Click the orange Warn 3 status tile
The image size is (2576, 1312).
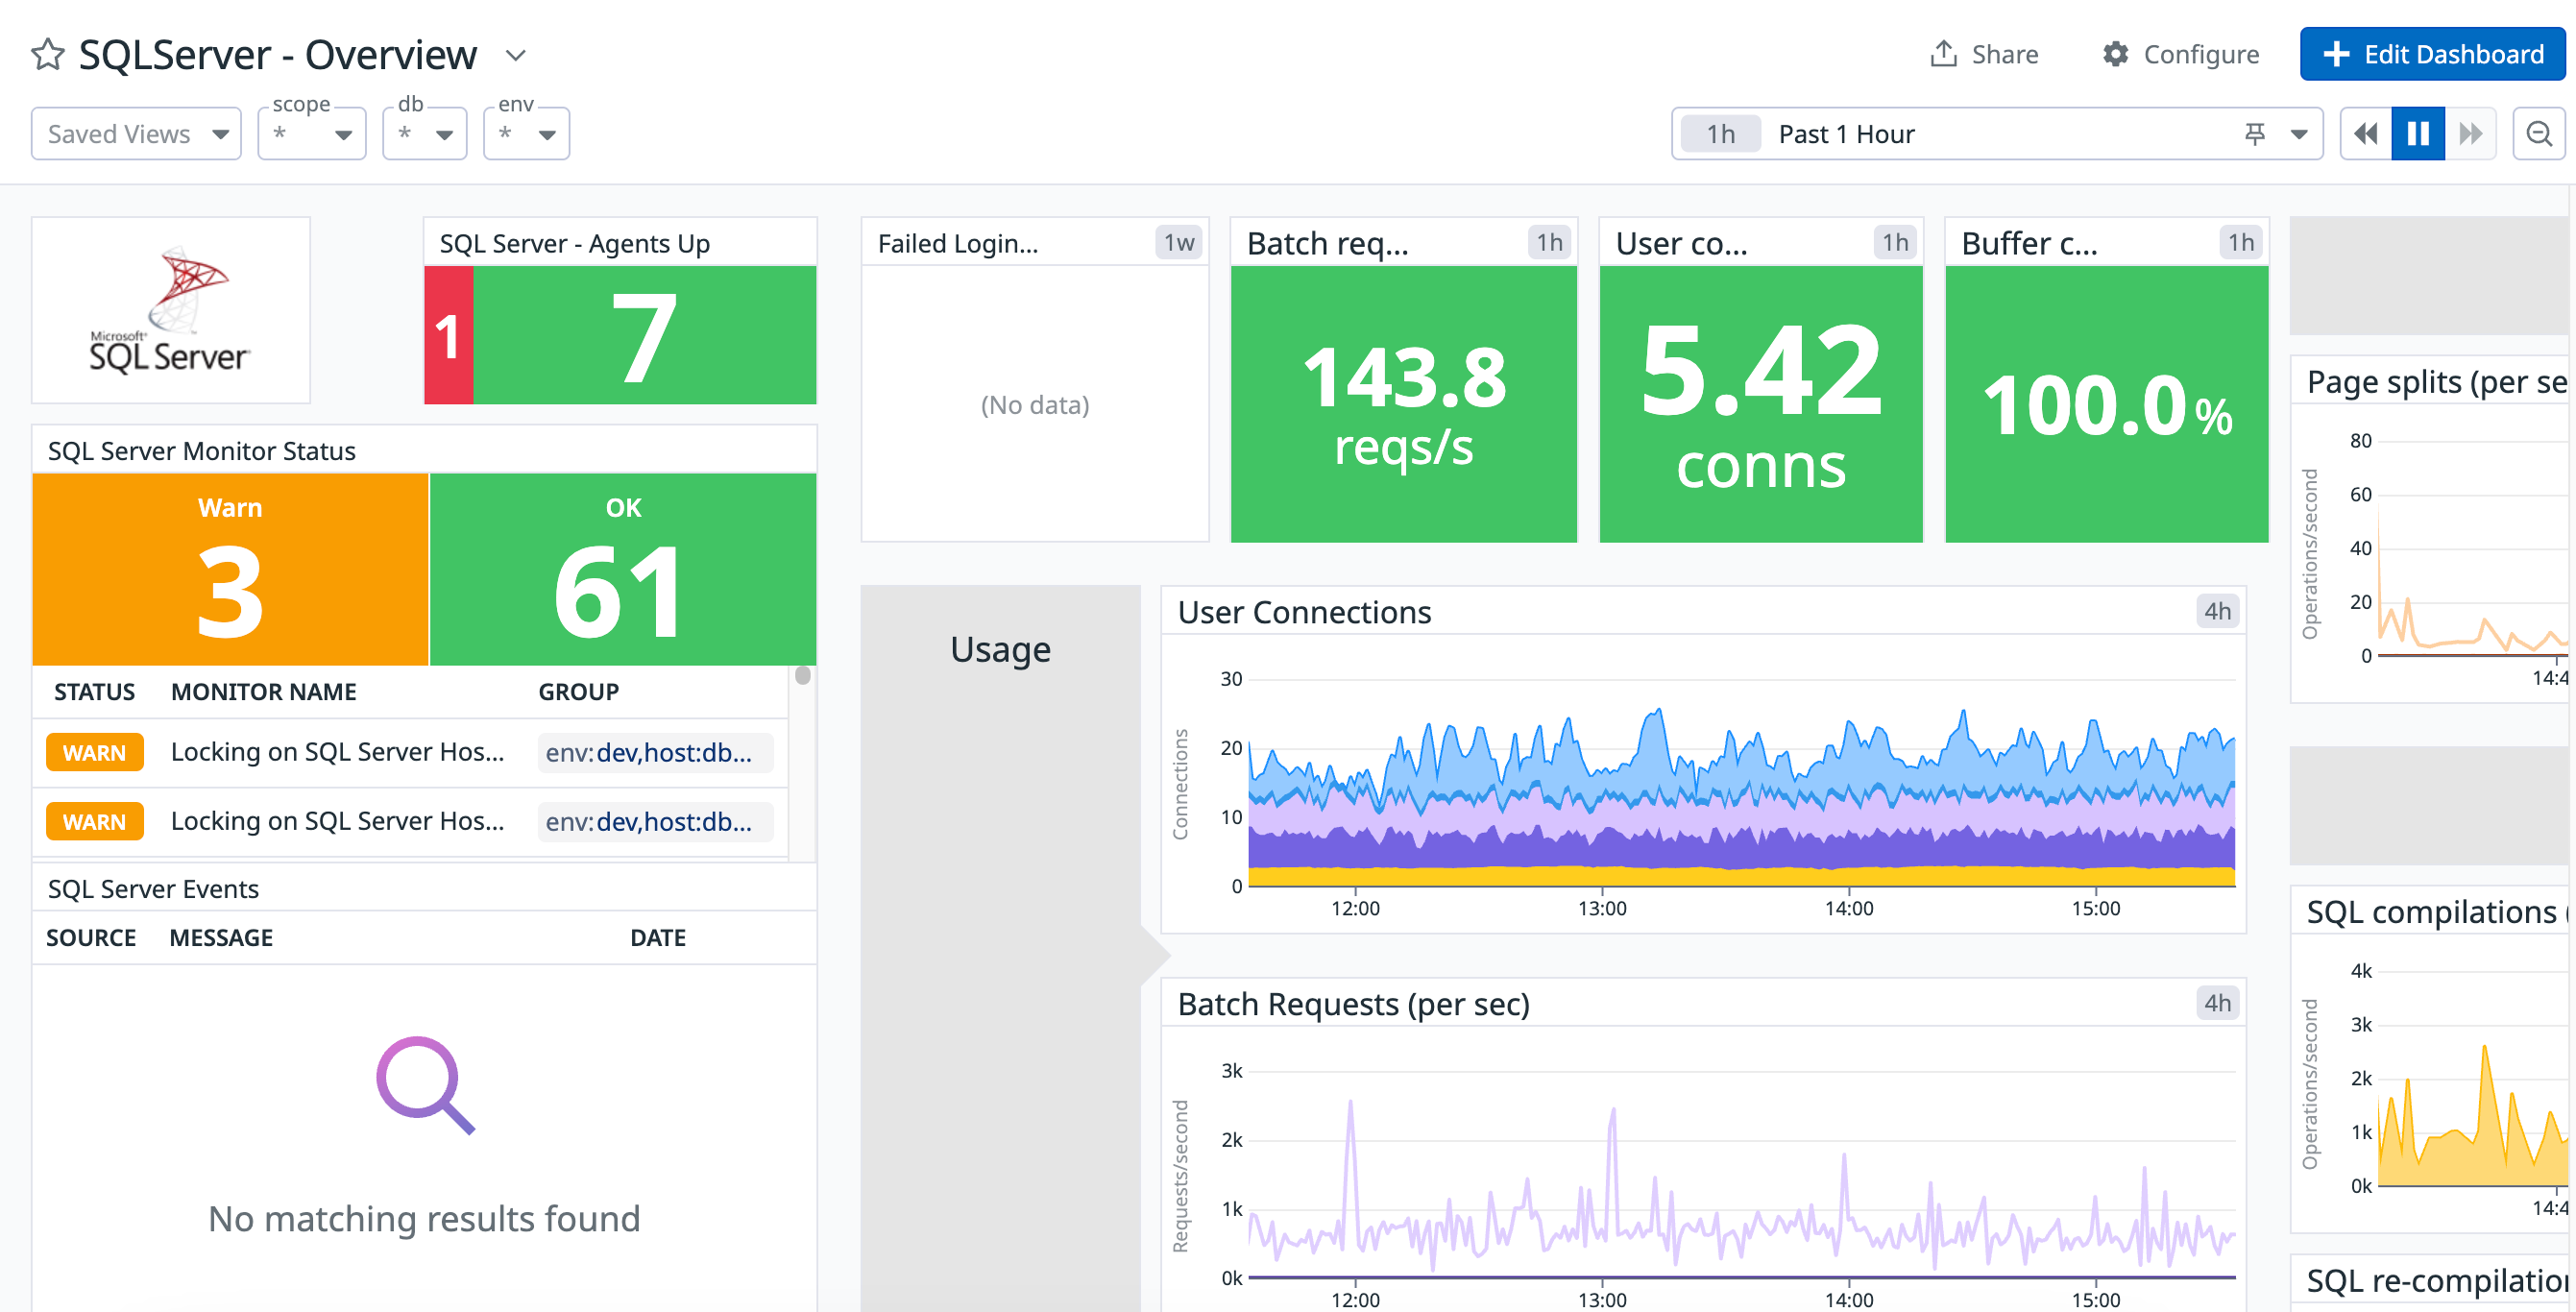[230, 570]
